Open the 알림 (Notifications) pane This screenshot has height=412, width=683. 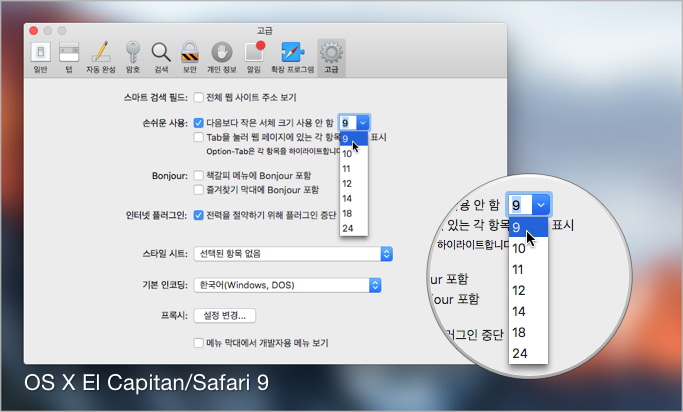(254, 57)
